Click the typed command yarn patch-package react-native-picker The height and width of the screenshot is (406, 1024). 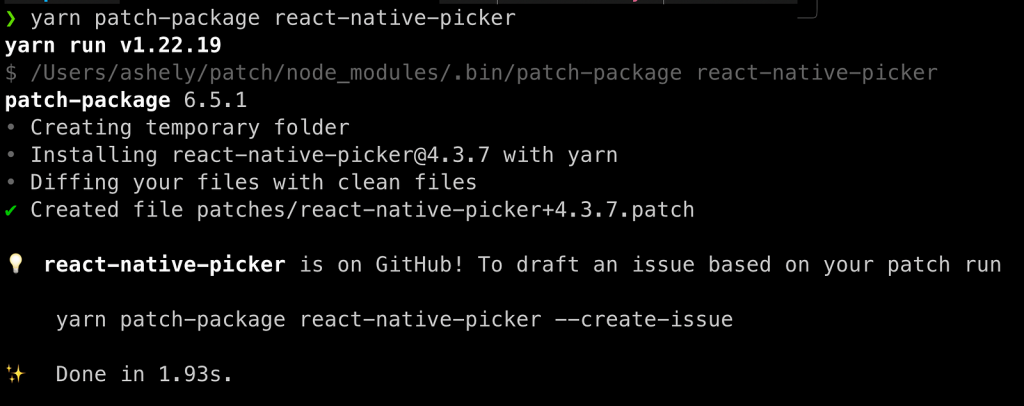pos(273,19)
